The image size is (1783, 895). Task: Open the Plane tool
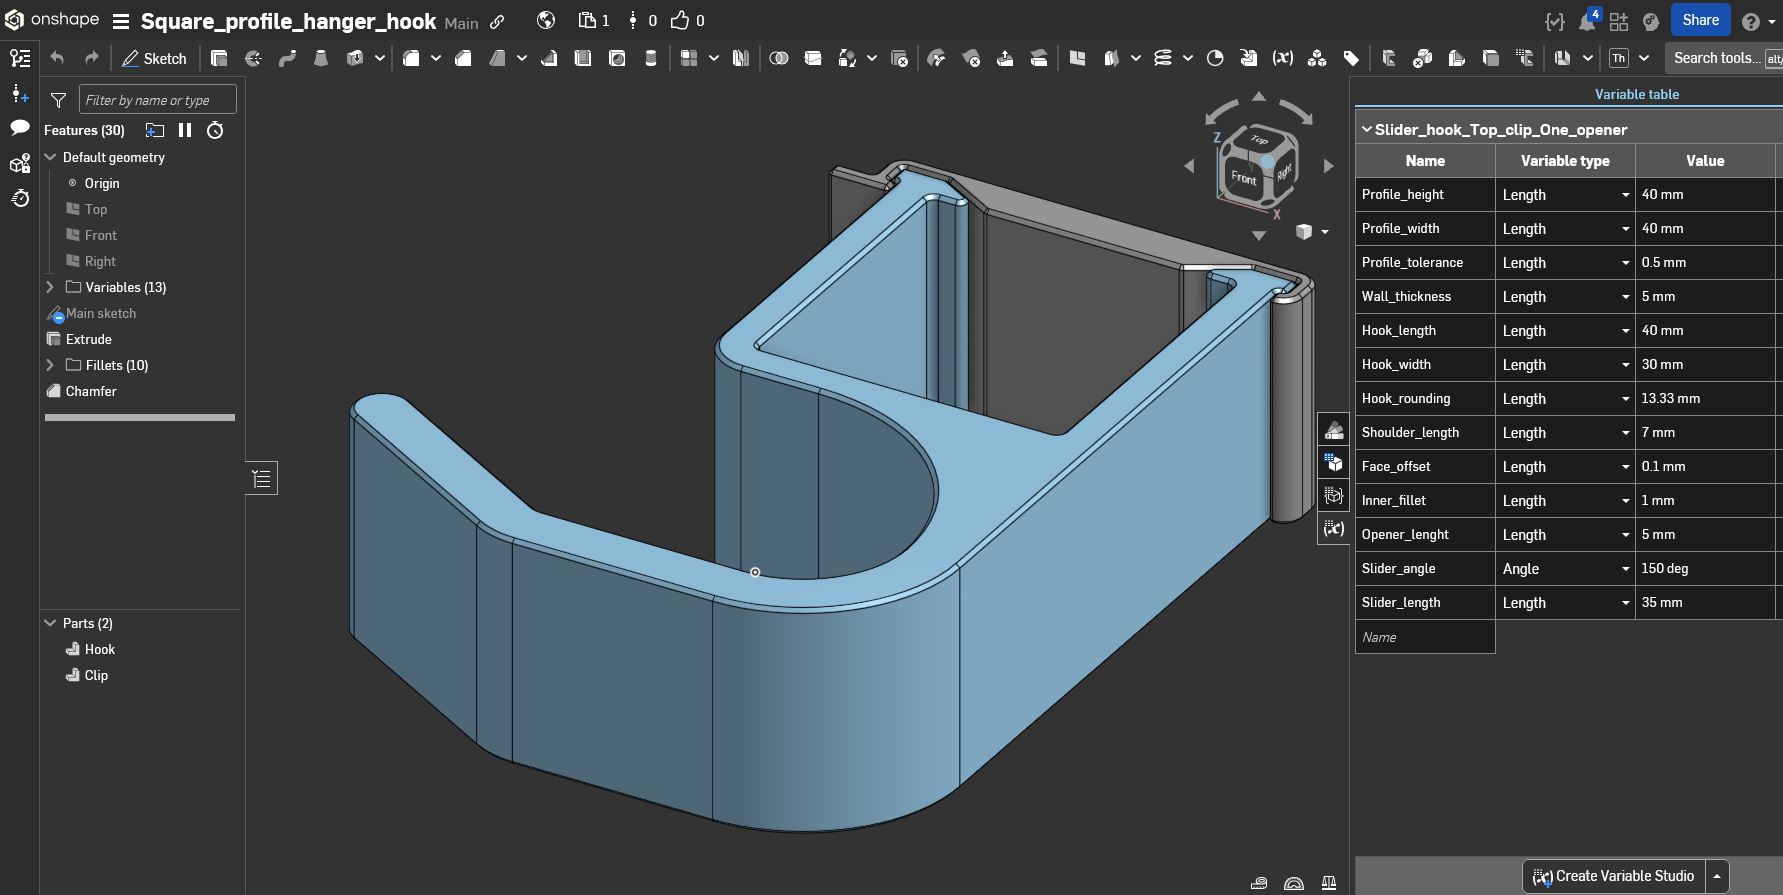pos(1077,58)
